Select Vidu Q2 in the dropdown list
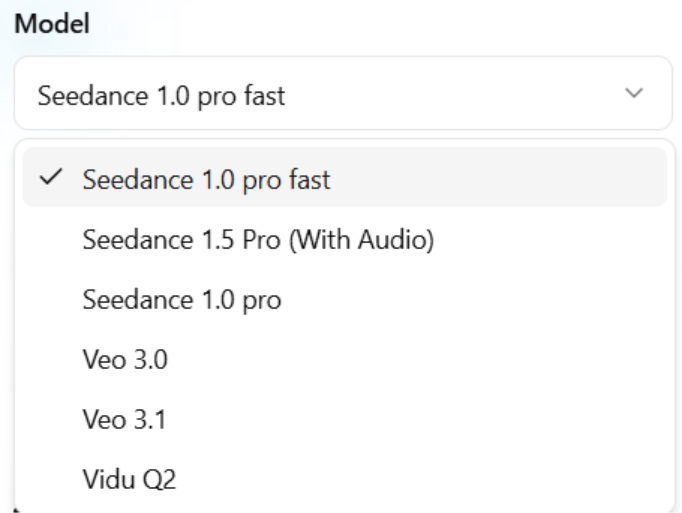 point(129,480)
